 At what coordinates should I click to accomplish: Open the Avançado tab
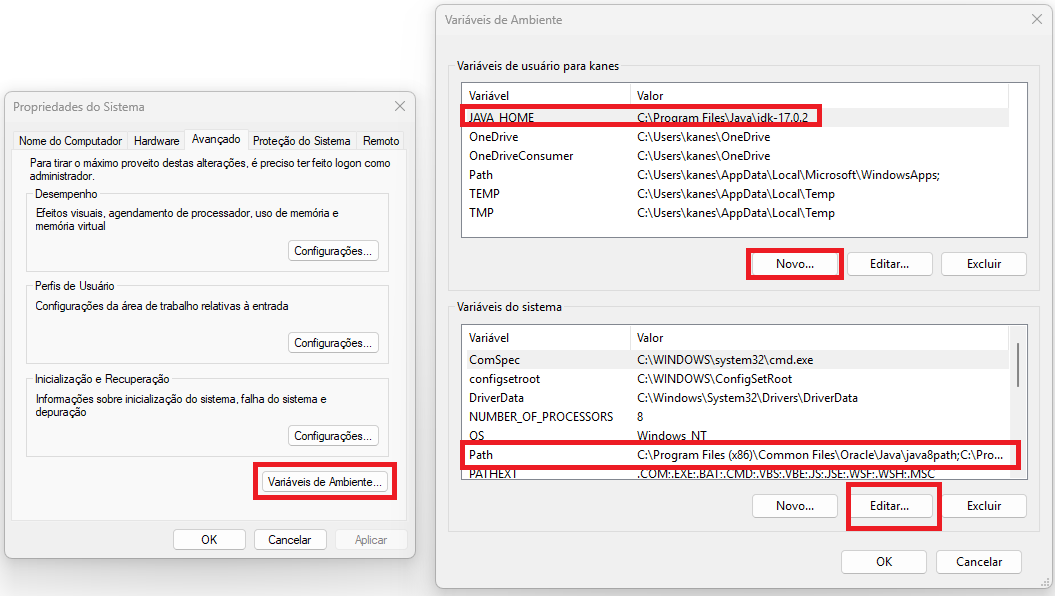pyautogui.click(x=215, y=141)
